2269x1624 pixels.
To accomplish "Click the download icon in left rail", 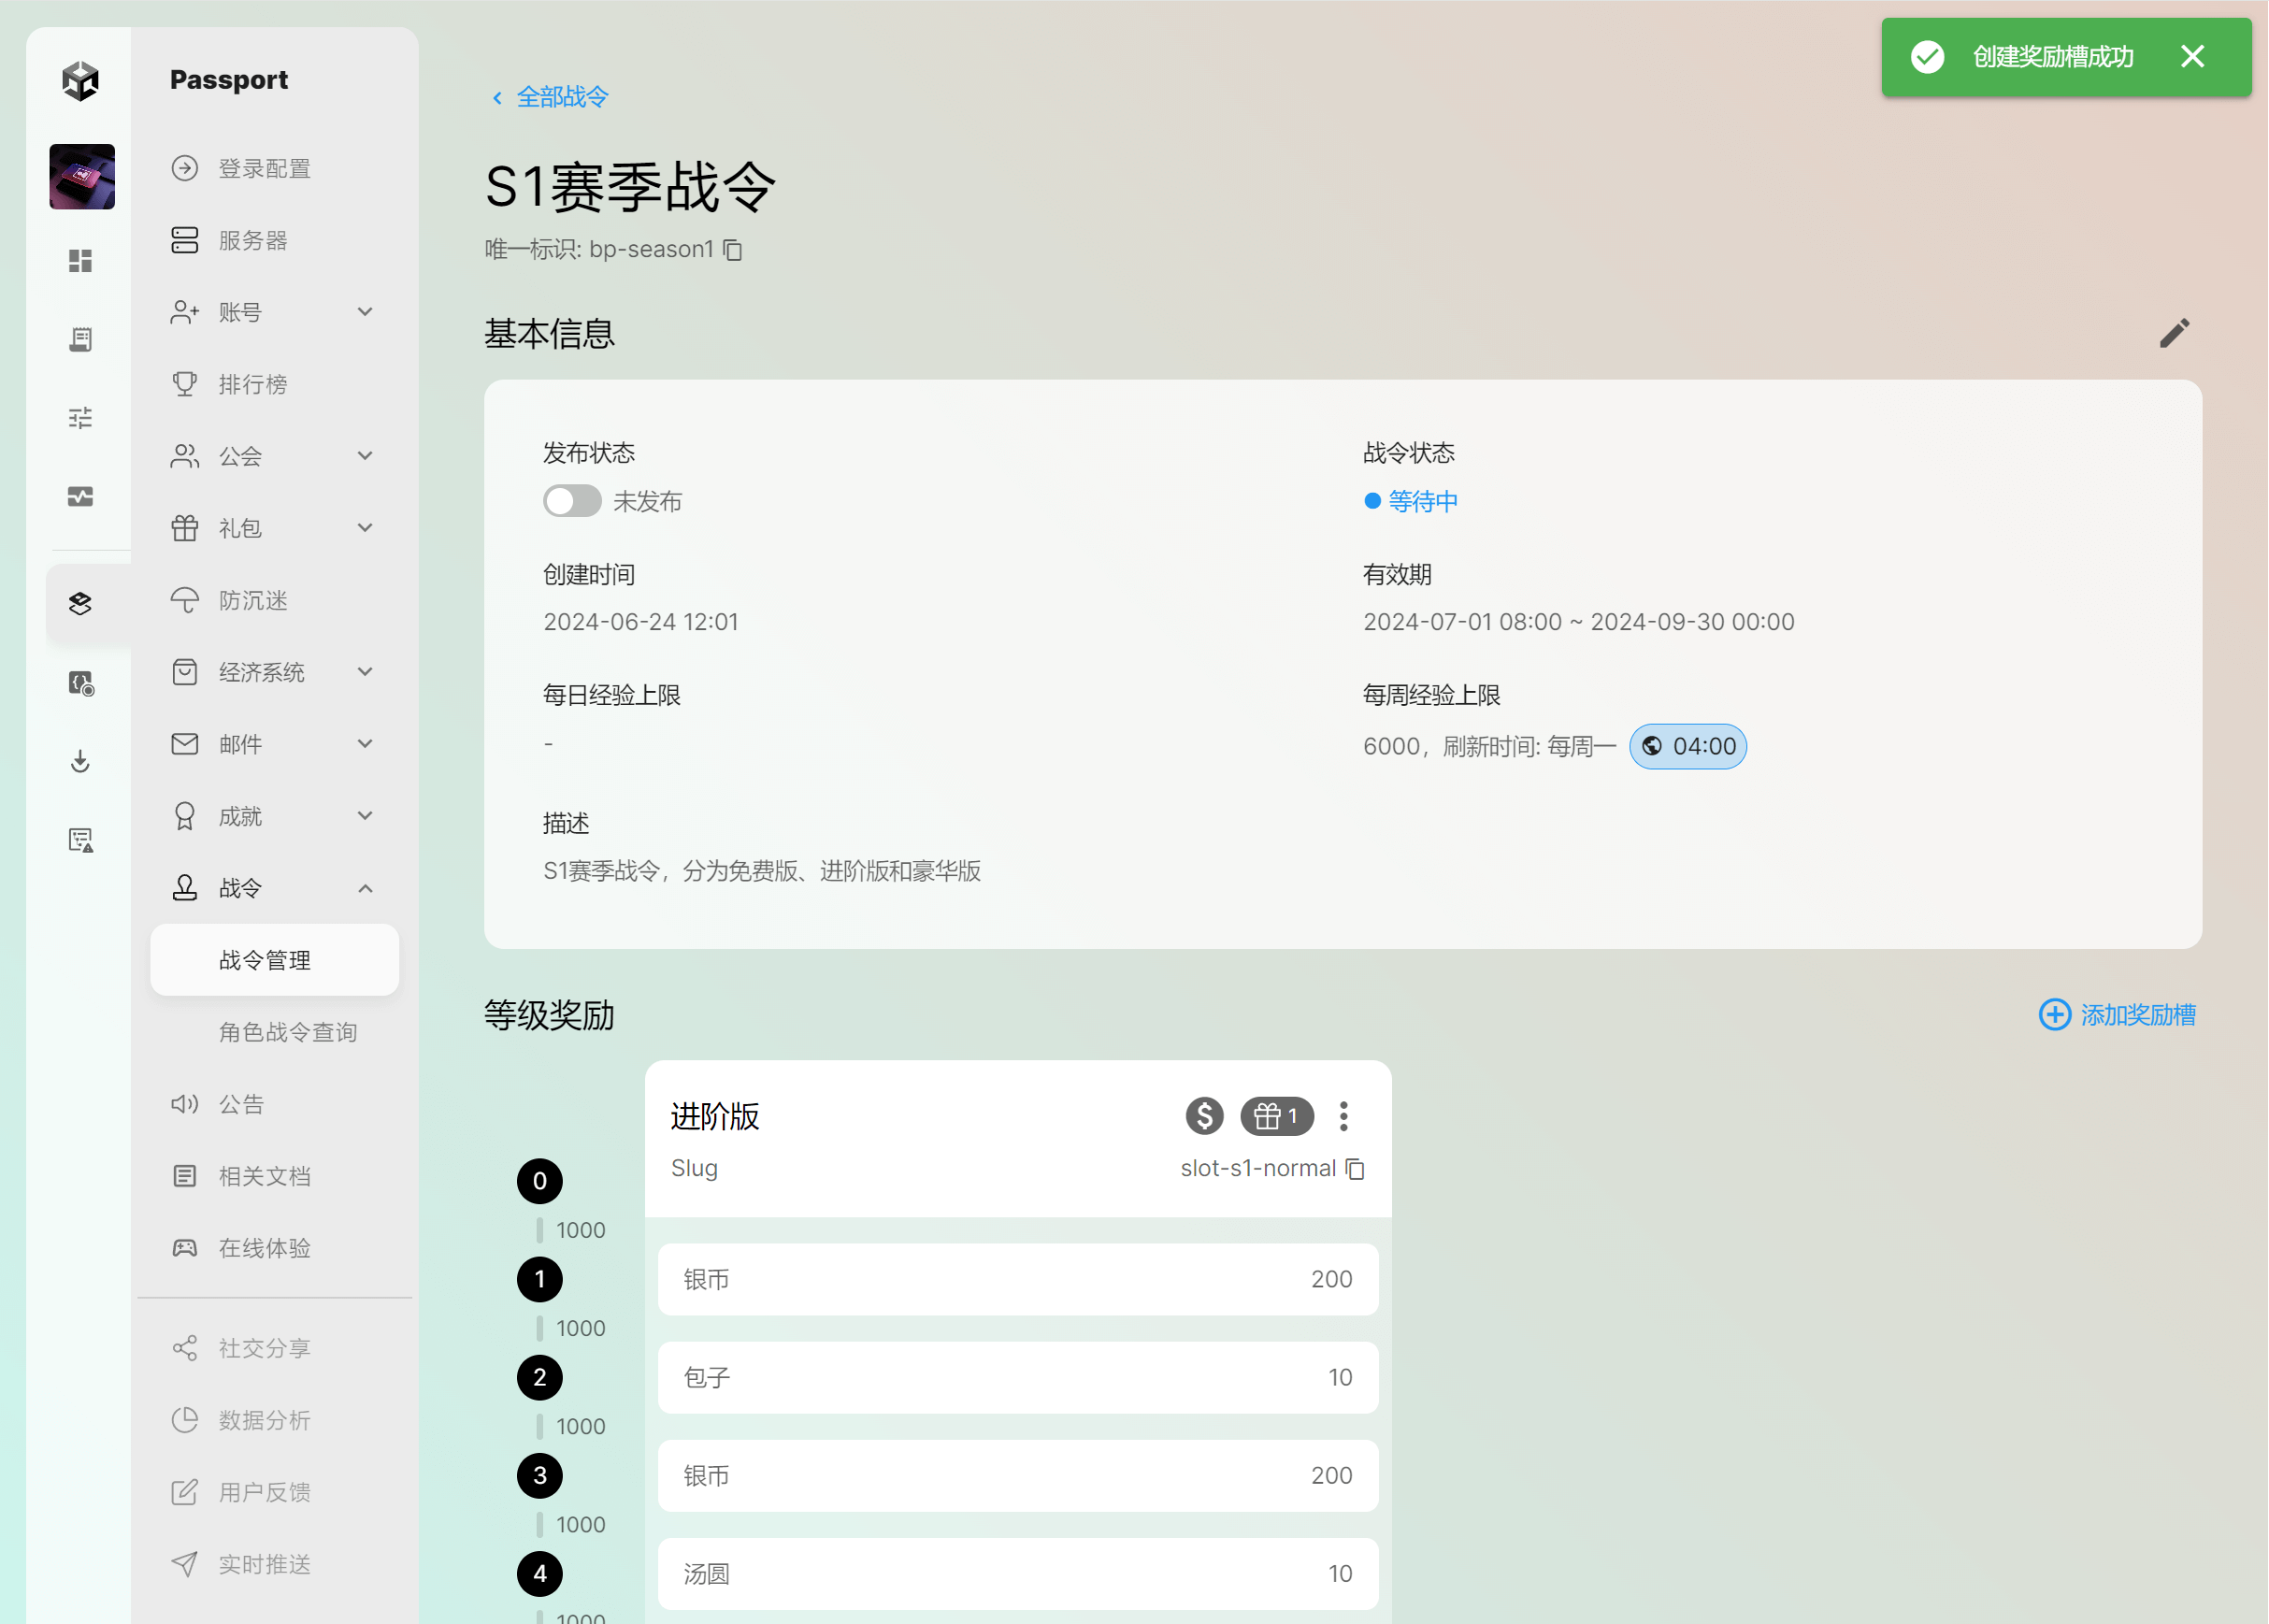I will click(x=80, y=762).
